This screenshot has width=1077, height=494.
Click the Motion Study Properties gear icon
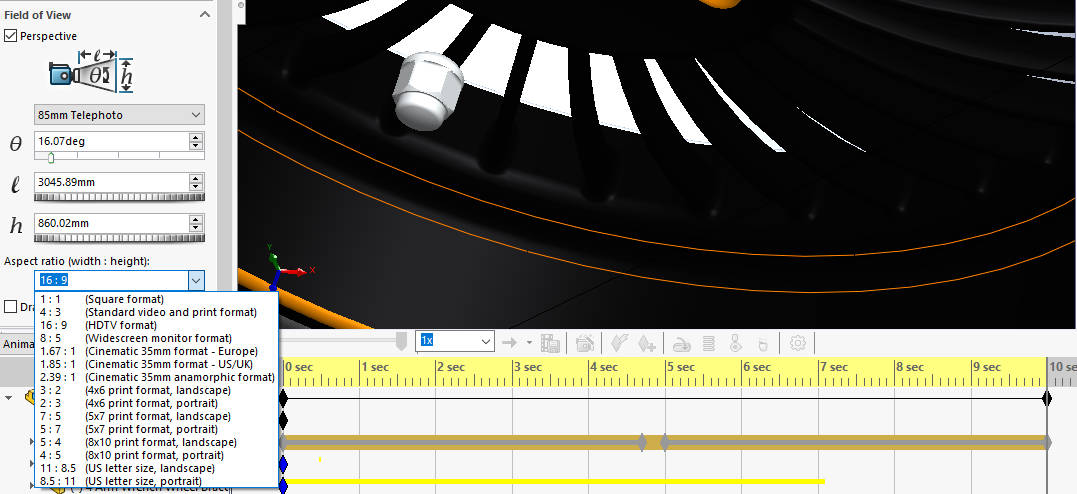[x=797, y=342]
